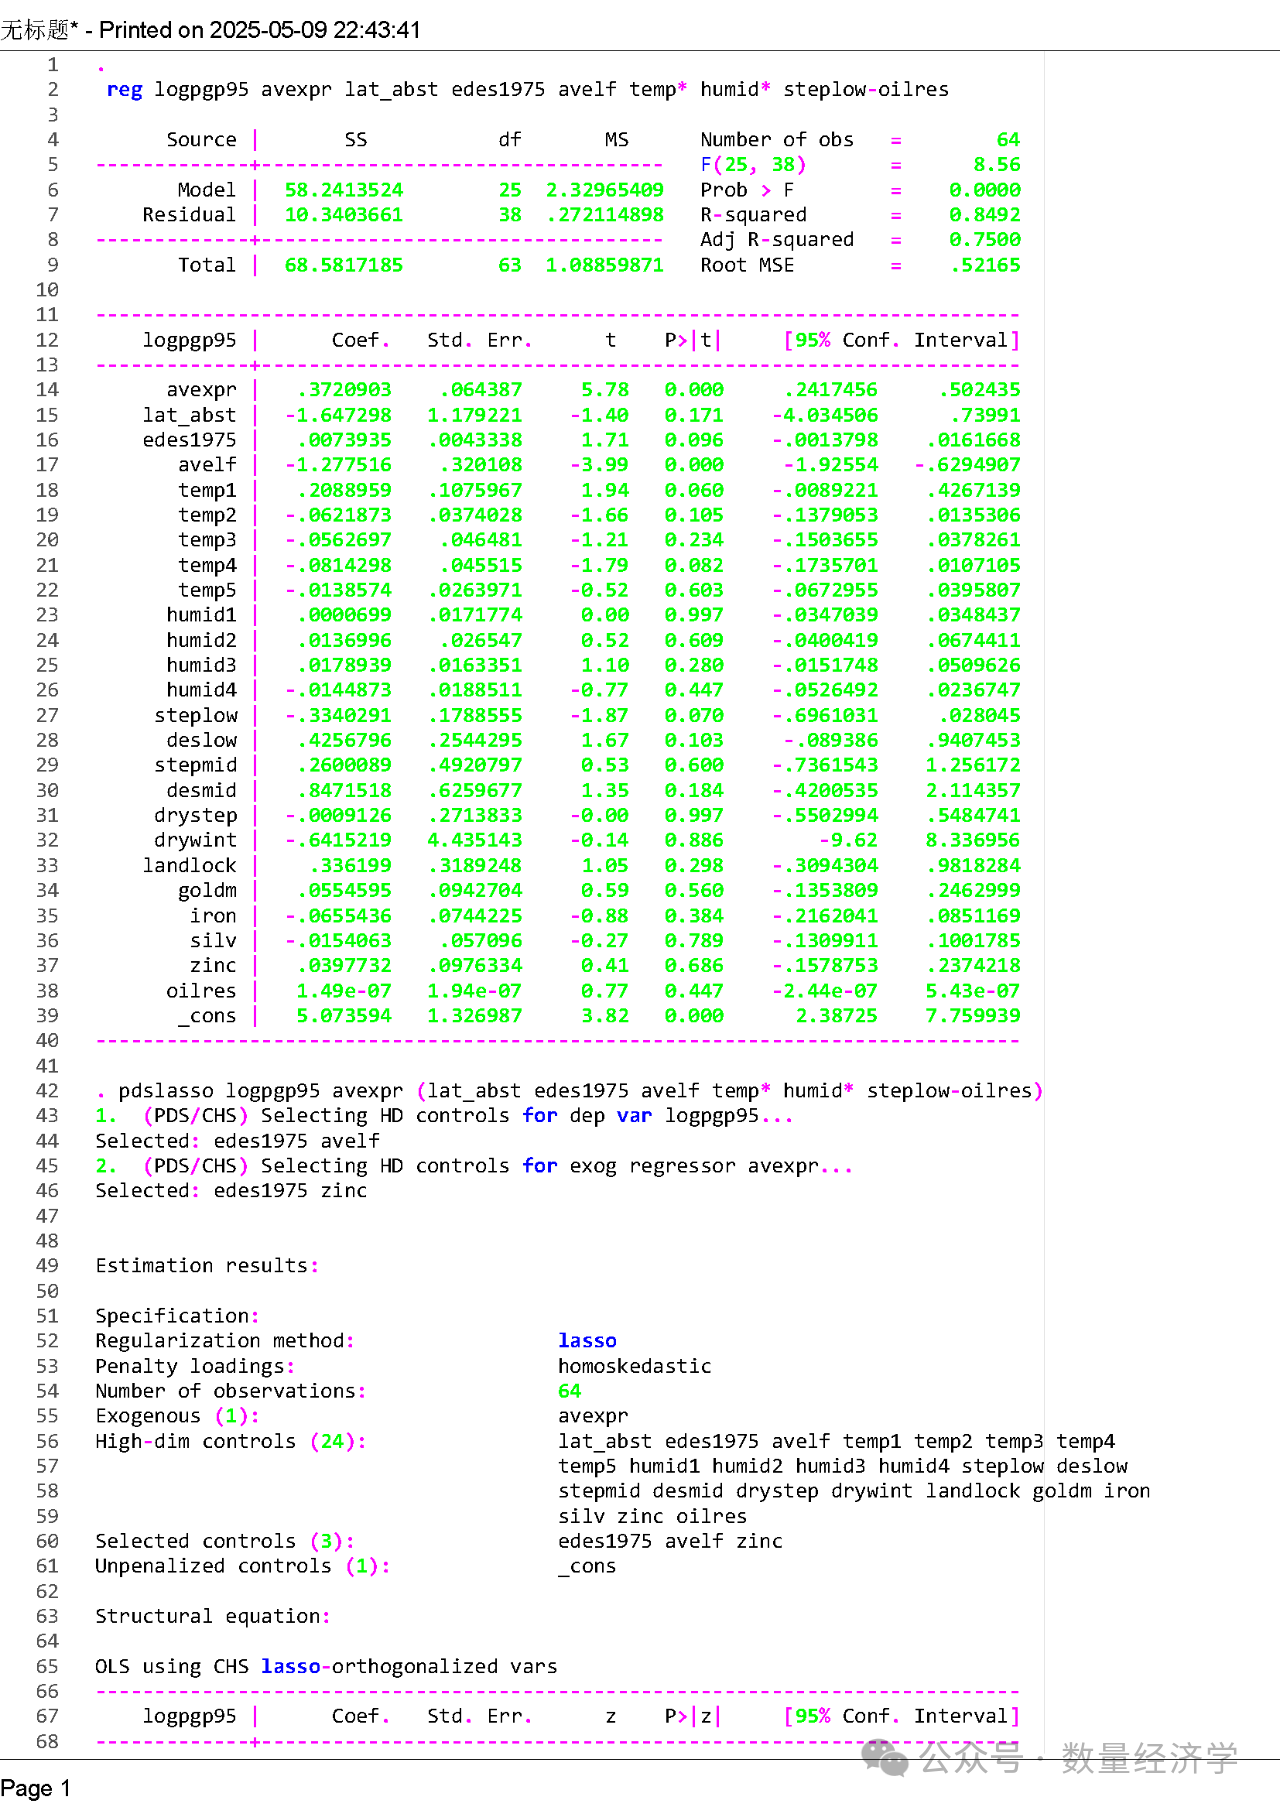
Task: Click the zinc p-value 0.686
Action: [x=694, y=966]
